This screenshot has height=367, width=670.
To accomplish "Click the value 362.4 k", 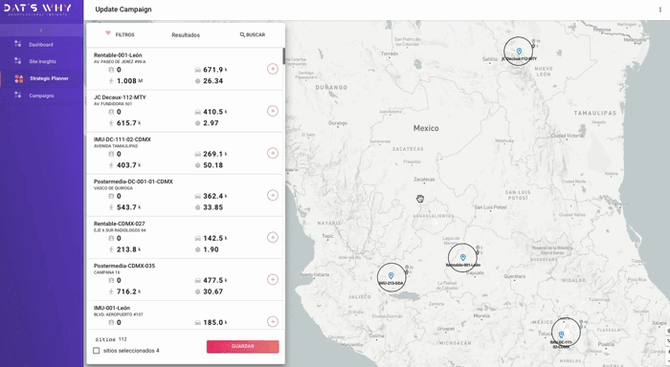I will [215, 196].
